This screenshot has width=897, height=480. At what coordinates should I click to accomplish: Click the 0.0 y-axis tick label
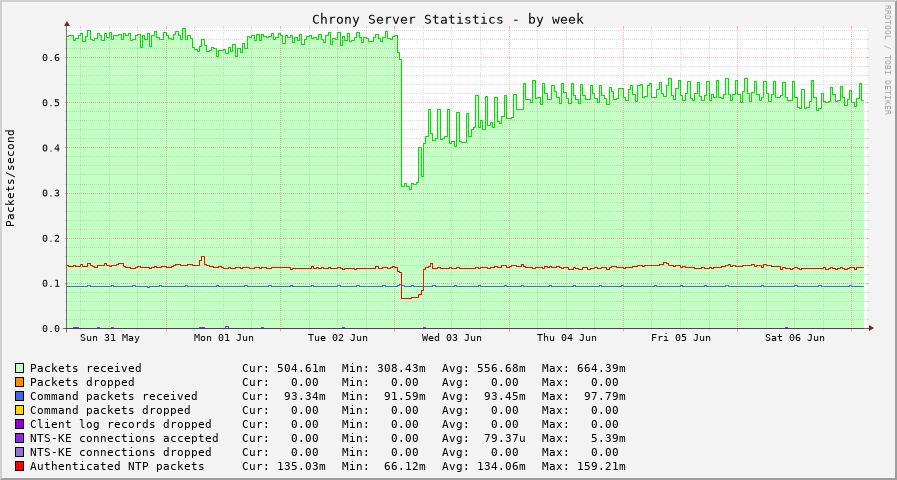(52, 329)
